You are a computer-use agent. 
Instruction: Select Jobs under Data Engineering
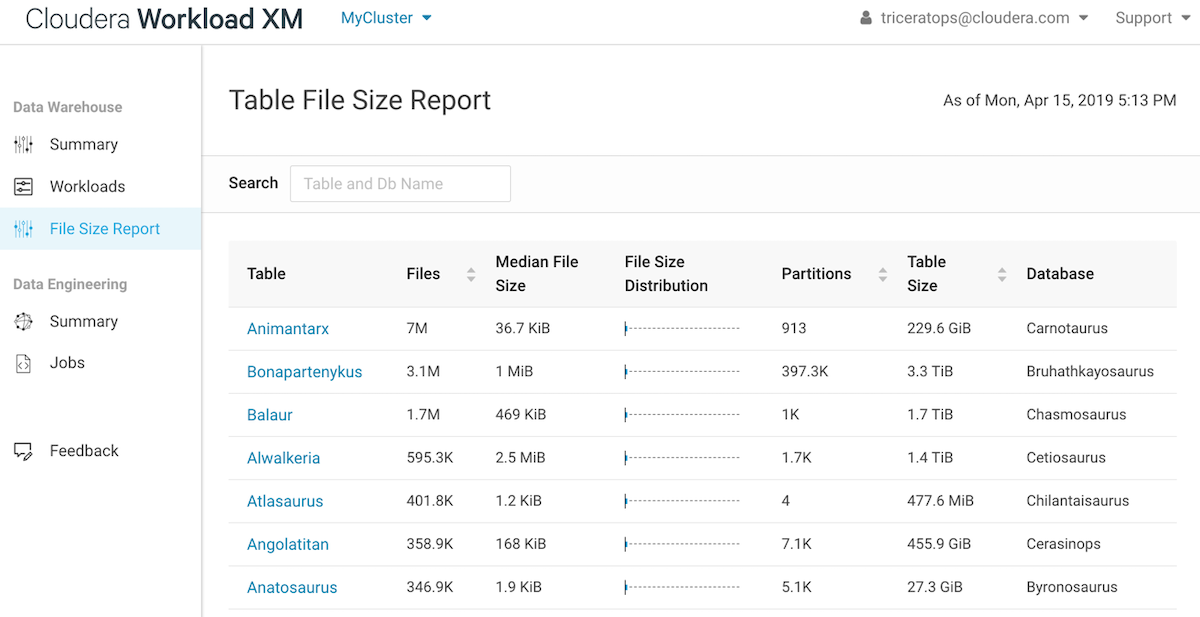coord(67,364)
